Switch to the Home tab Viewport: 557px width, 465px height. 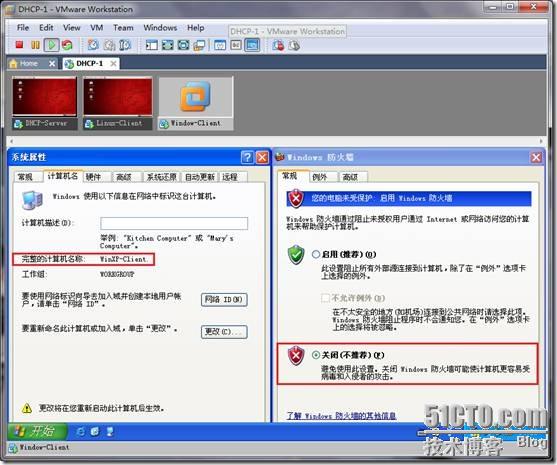[x=28, y=64]
